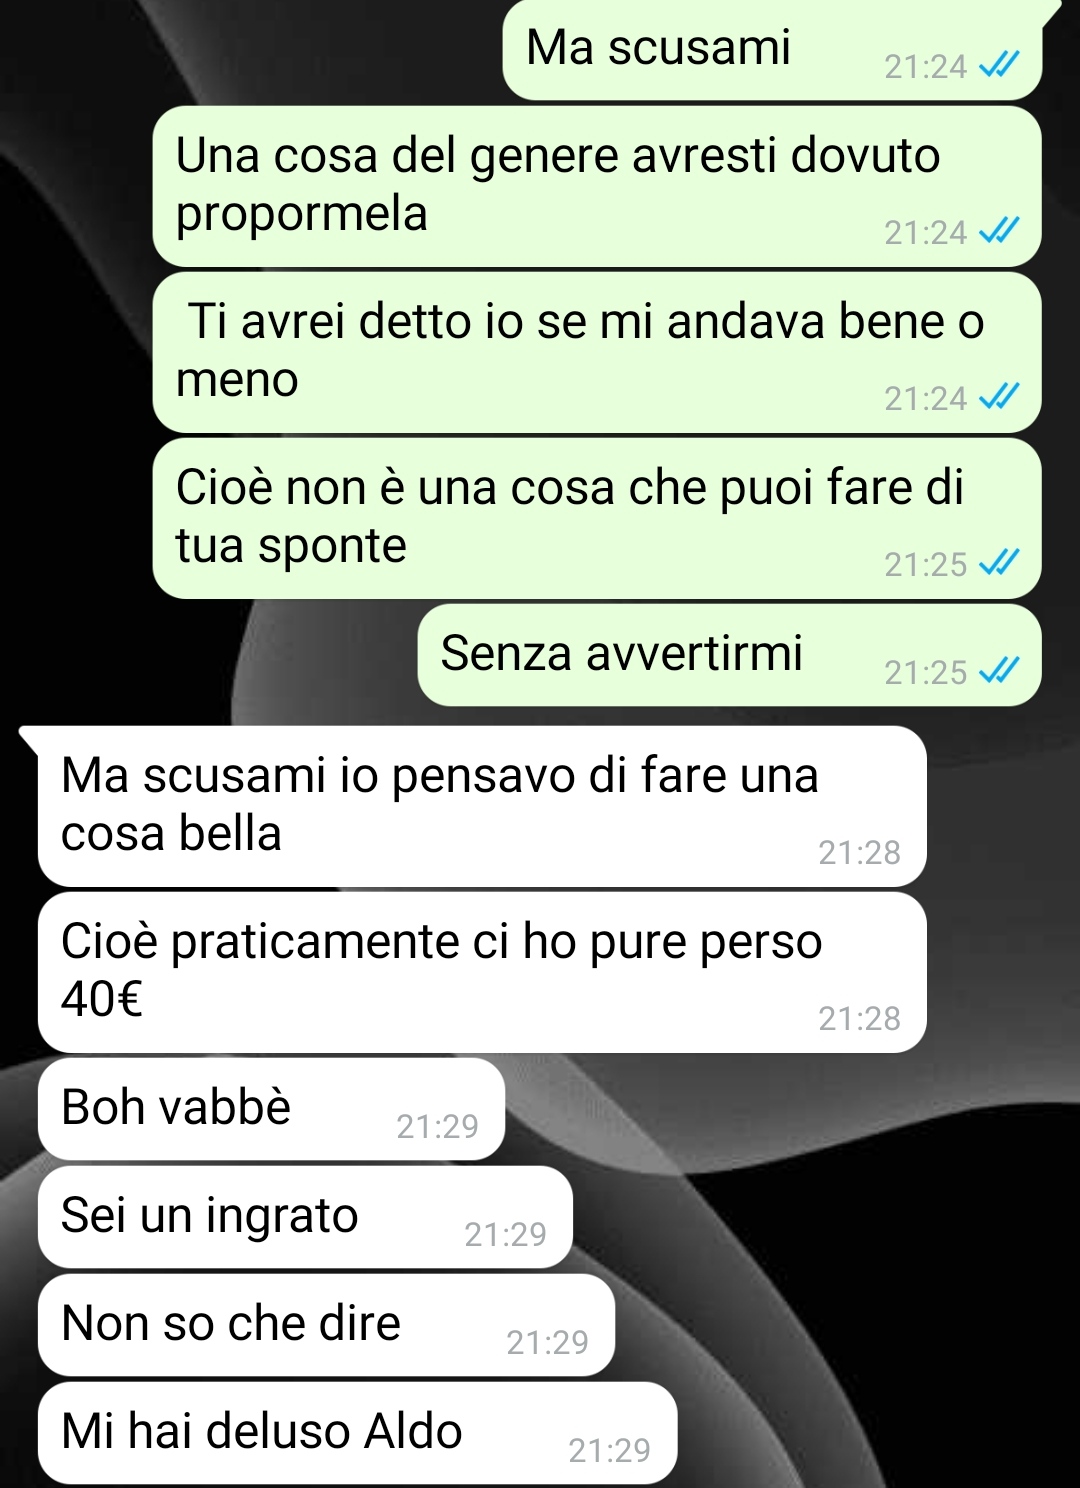
Task: Select the "Non so che dire" message bubble
Action: [x=326, y=1326]
